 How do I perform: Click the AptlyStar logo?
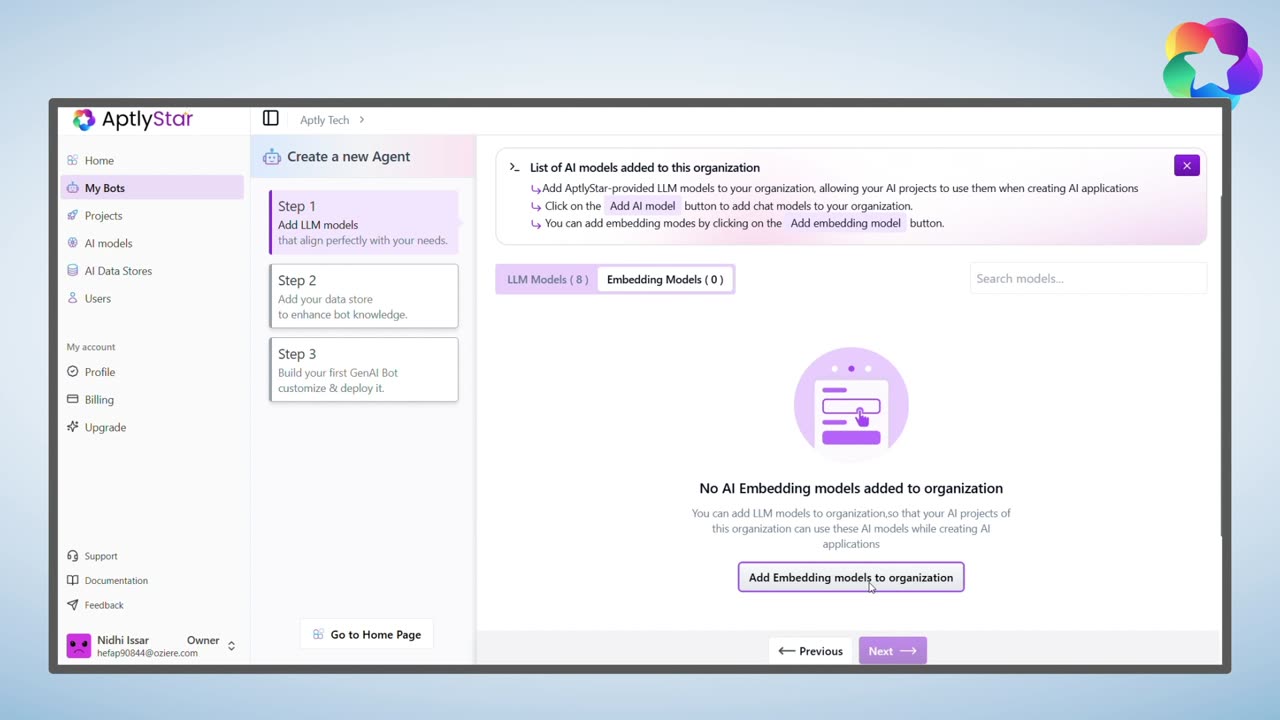[x=133, y=120]
